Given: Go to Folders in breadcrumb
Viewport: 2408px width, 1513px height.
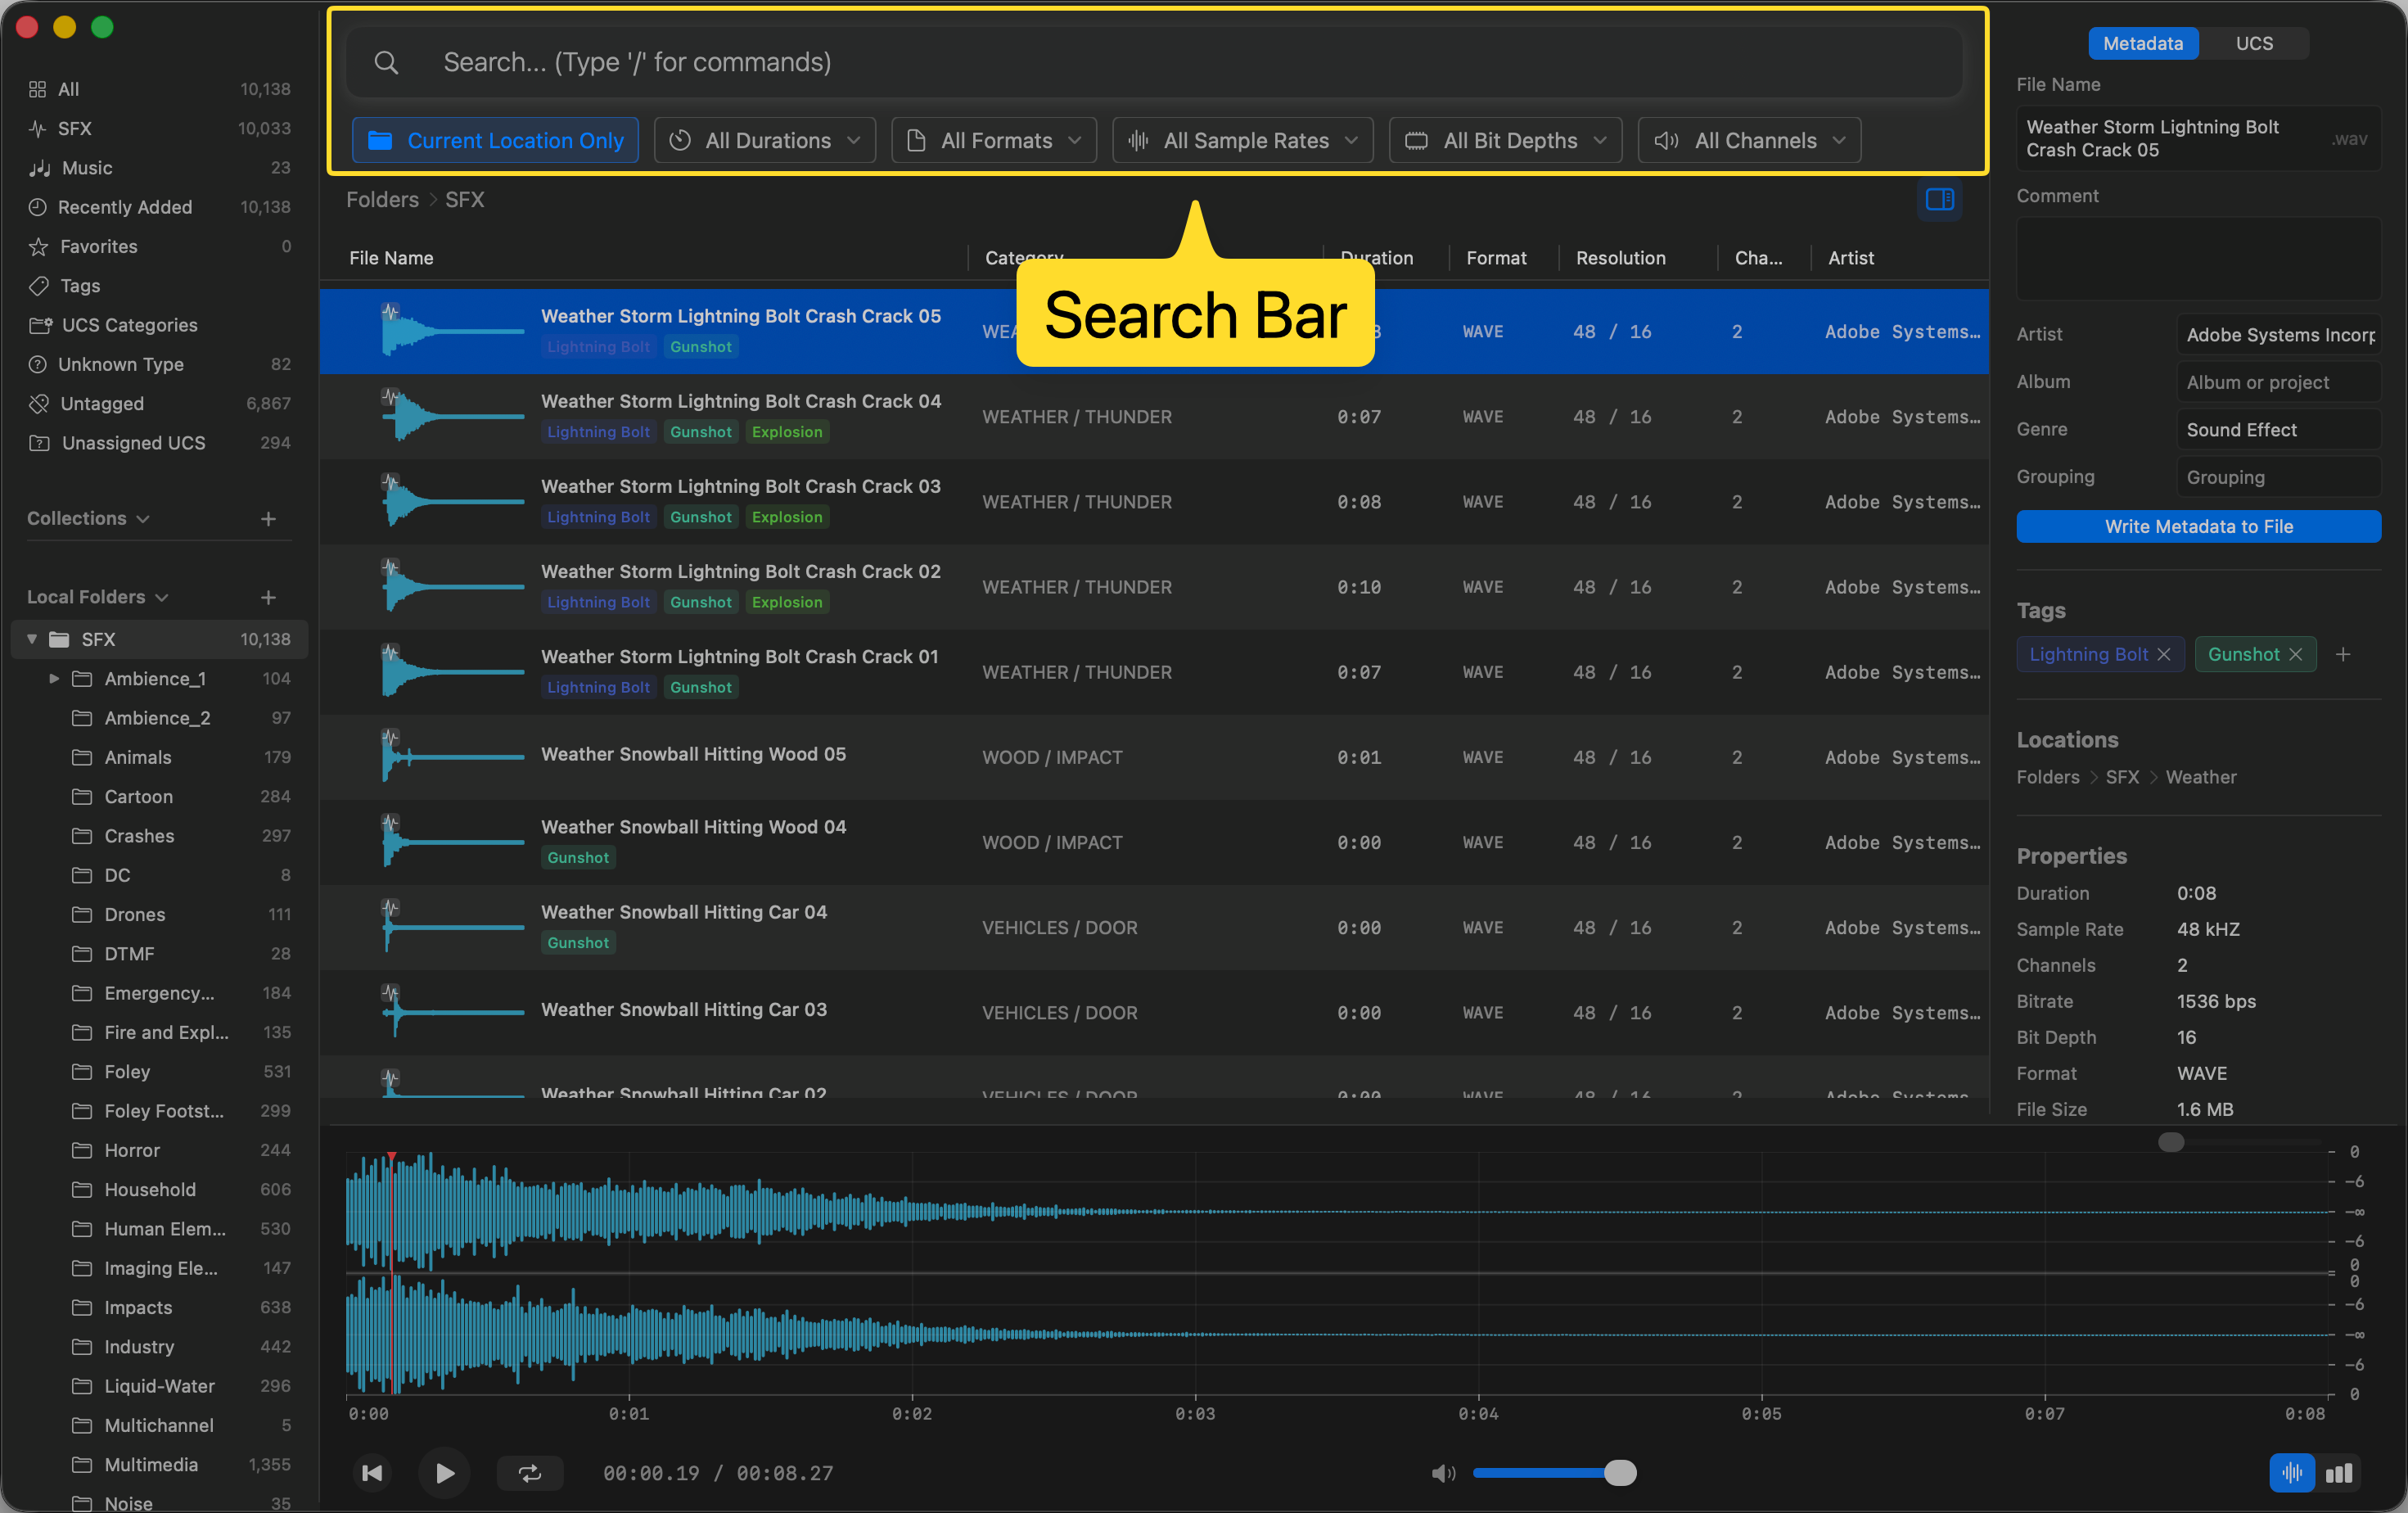Looking at the screenshot, I should click(382, 200).
